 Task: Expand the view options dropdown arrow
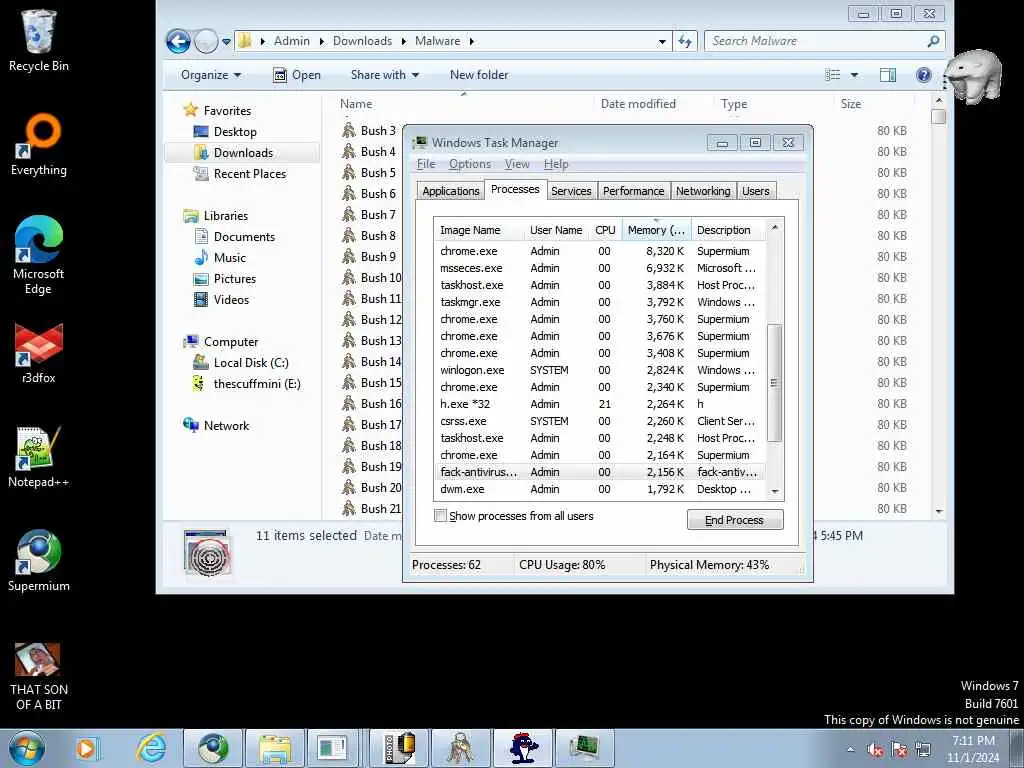pos(854,75)
